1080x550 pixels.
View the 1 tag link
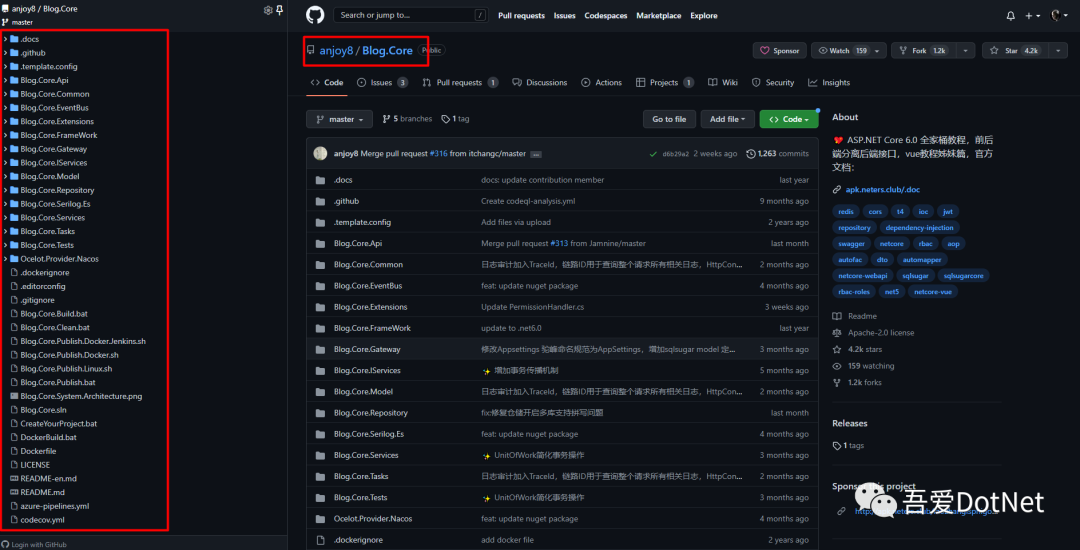coord(455,119)
